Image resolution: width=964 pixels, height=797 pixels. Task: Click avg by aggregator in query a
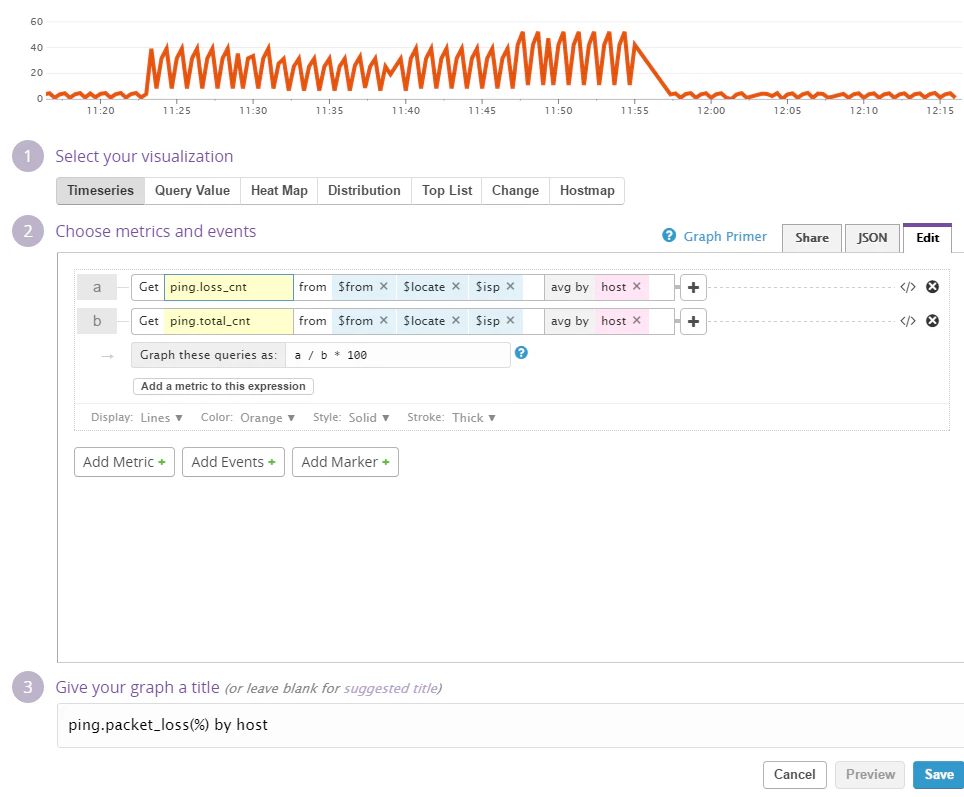click(x=569, y=287)
